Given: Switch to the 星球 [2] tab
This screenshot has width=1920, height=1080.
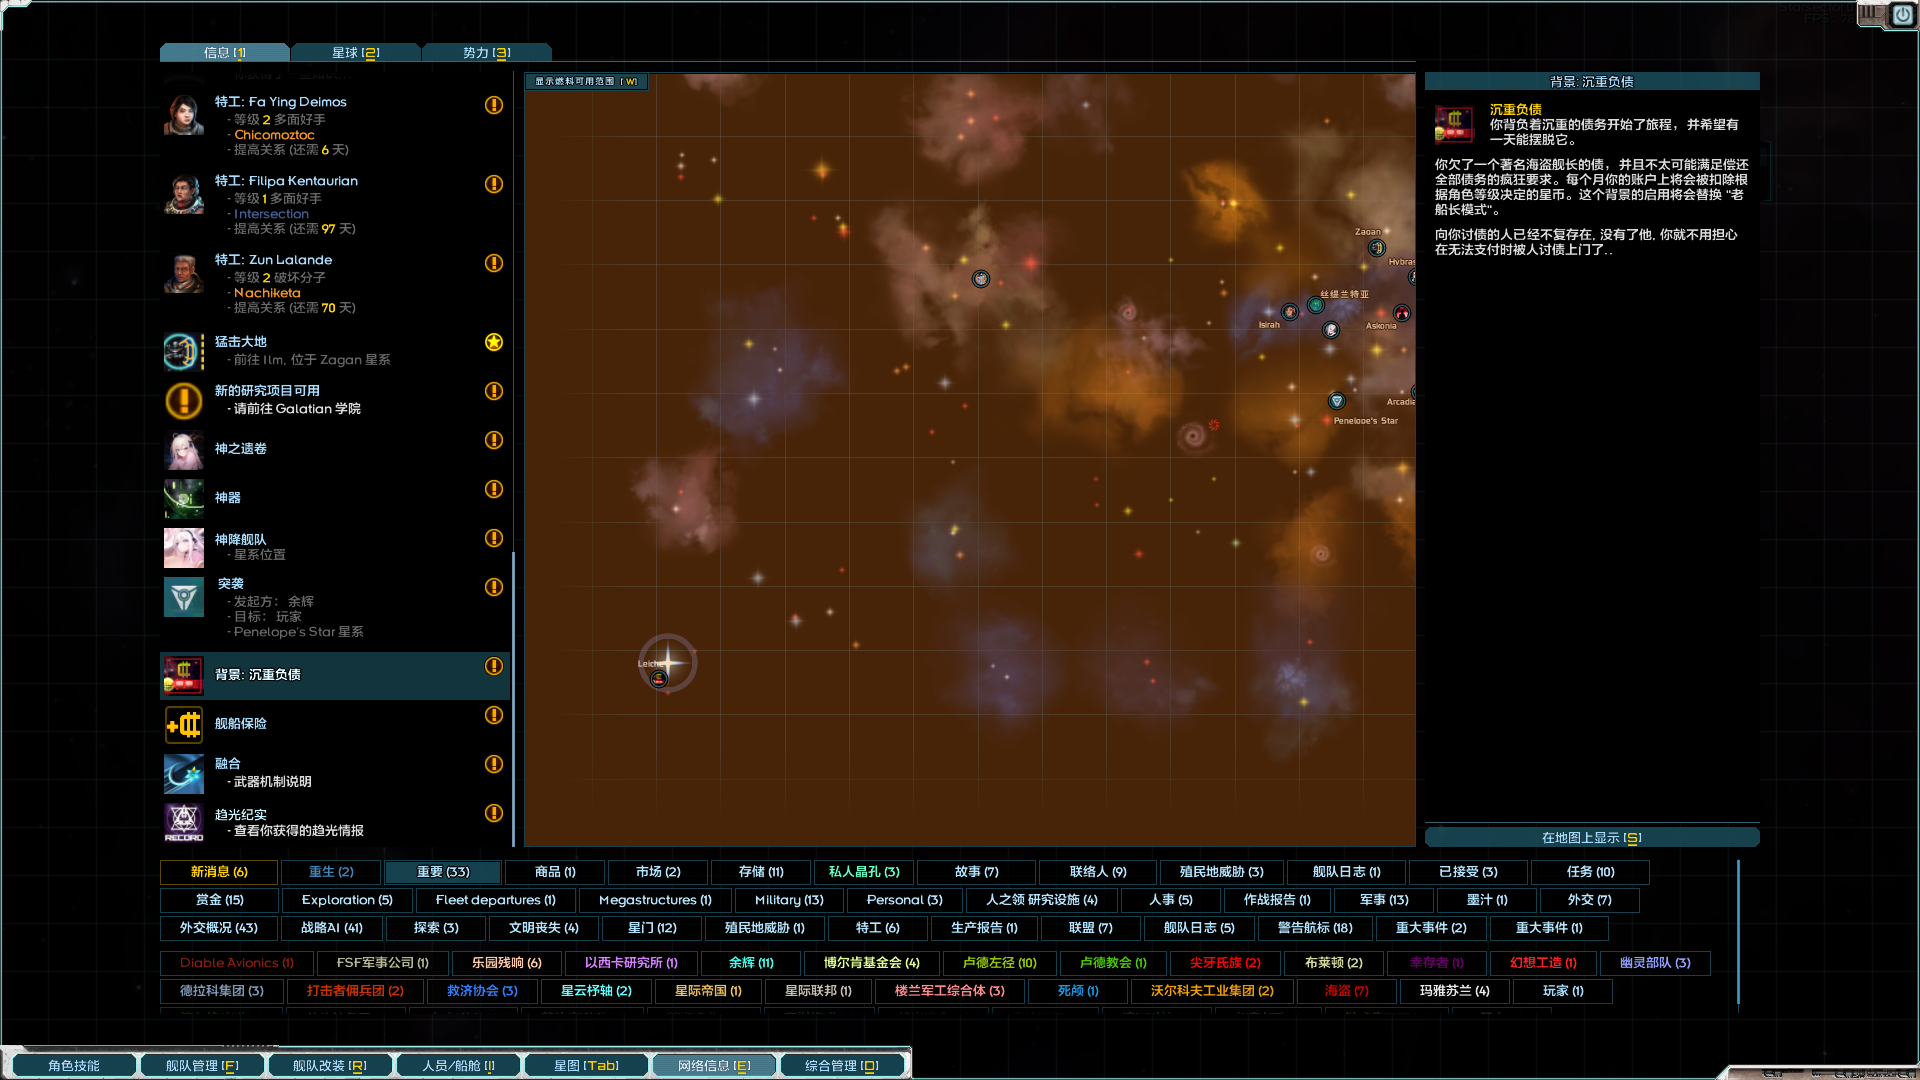Looking at the screenshot, I should [x=355, y=52].
